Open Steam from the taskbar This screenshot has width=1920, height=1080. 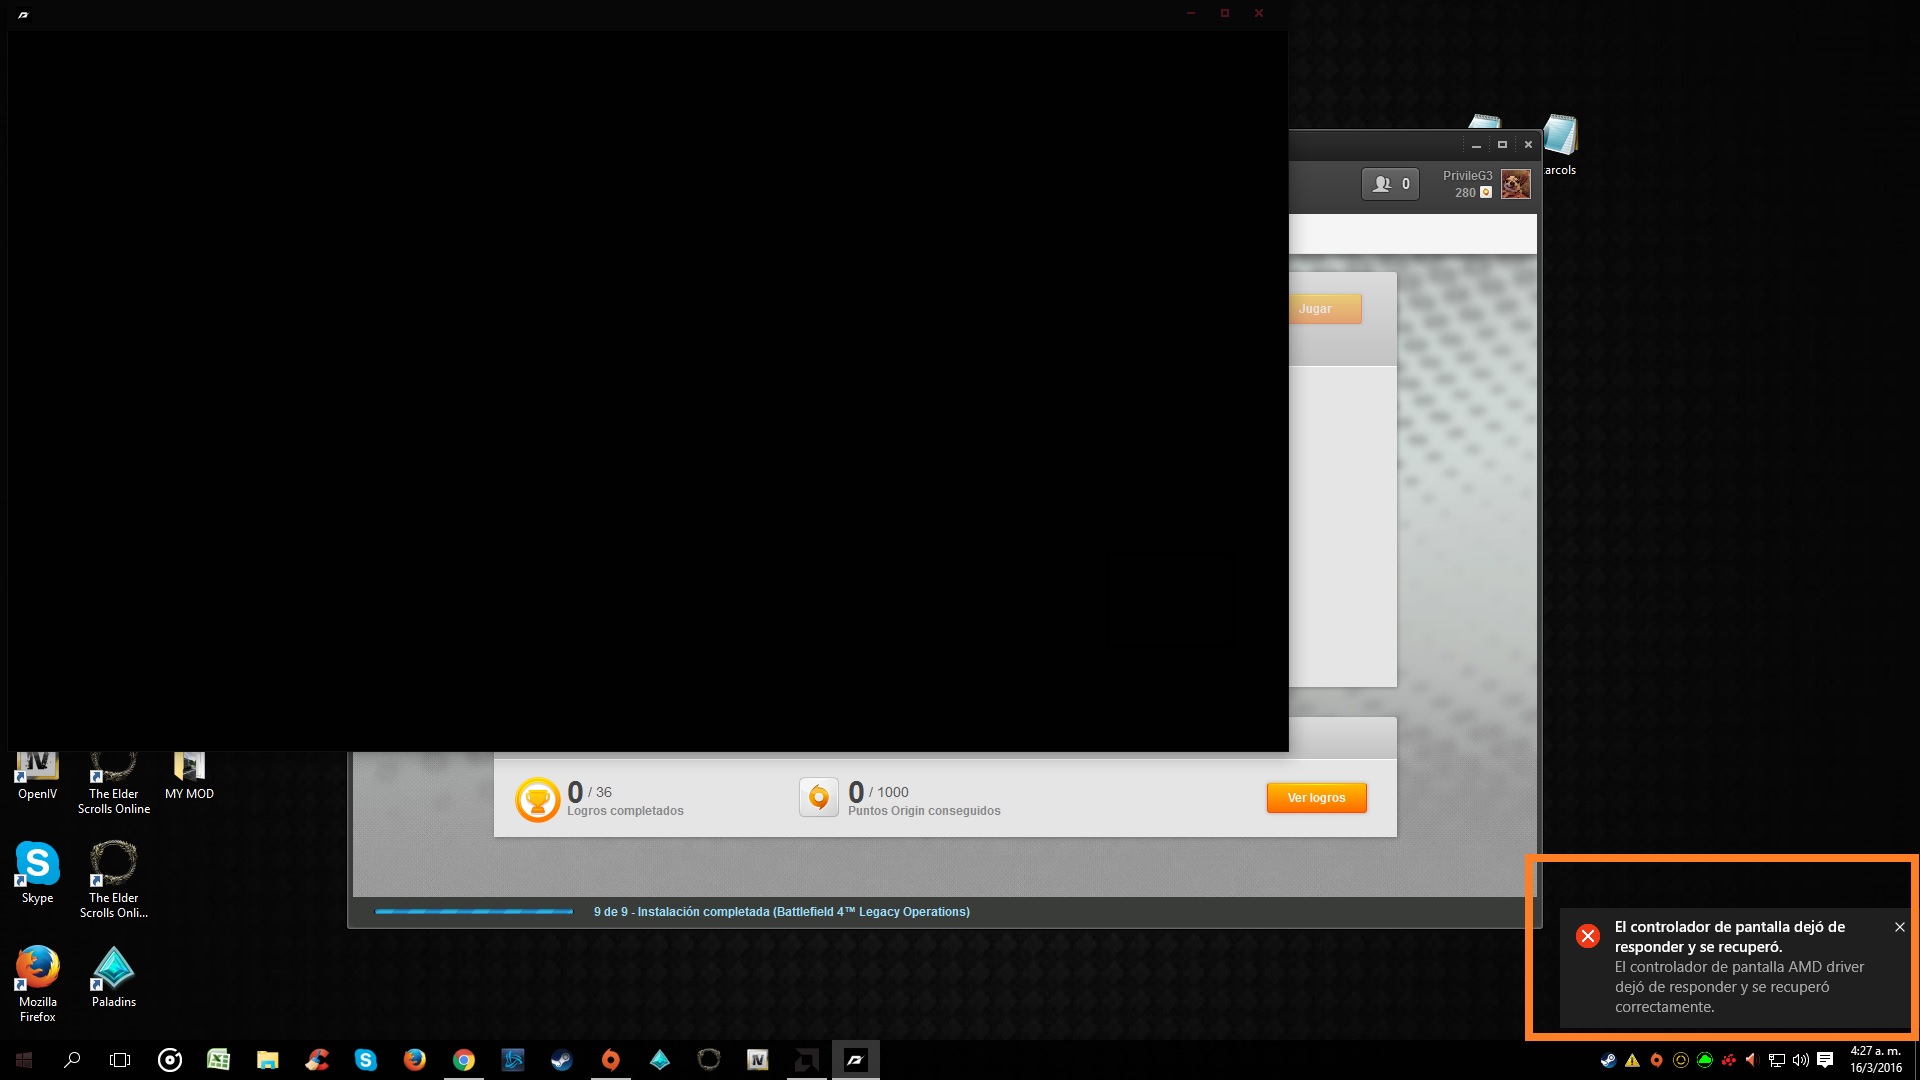pyautogui.click(x=561, y=1060)
